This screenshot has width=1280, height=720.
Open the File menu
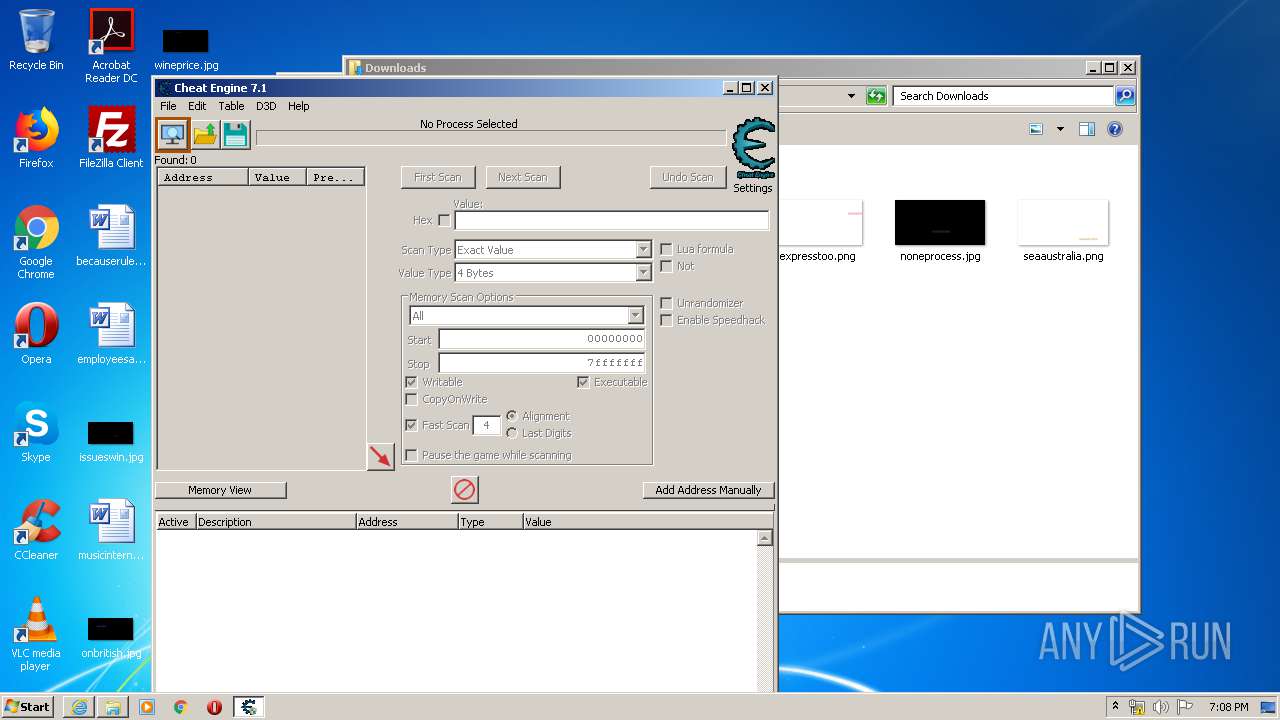pyautogui.click(x=168, y=106)
